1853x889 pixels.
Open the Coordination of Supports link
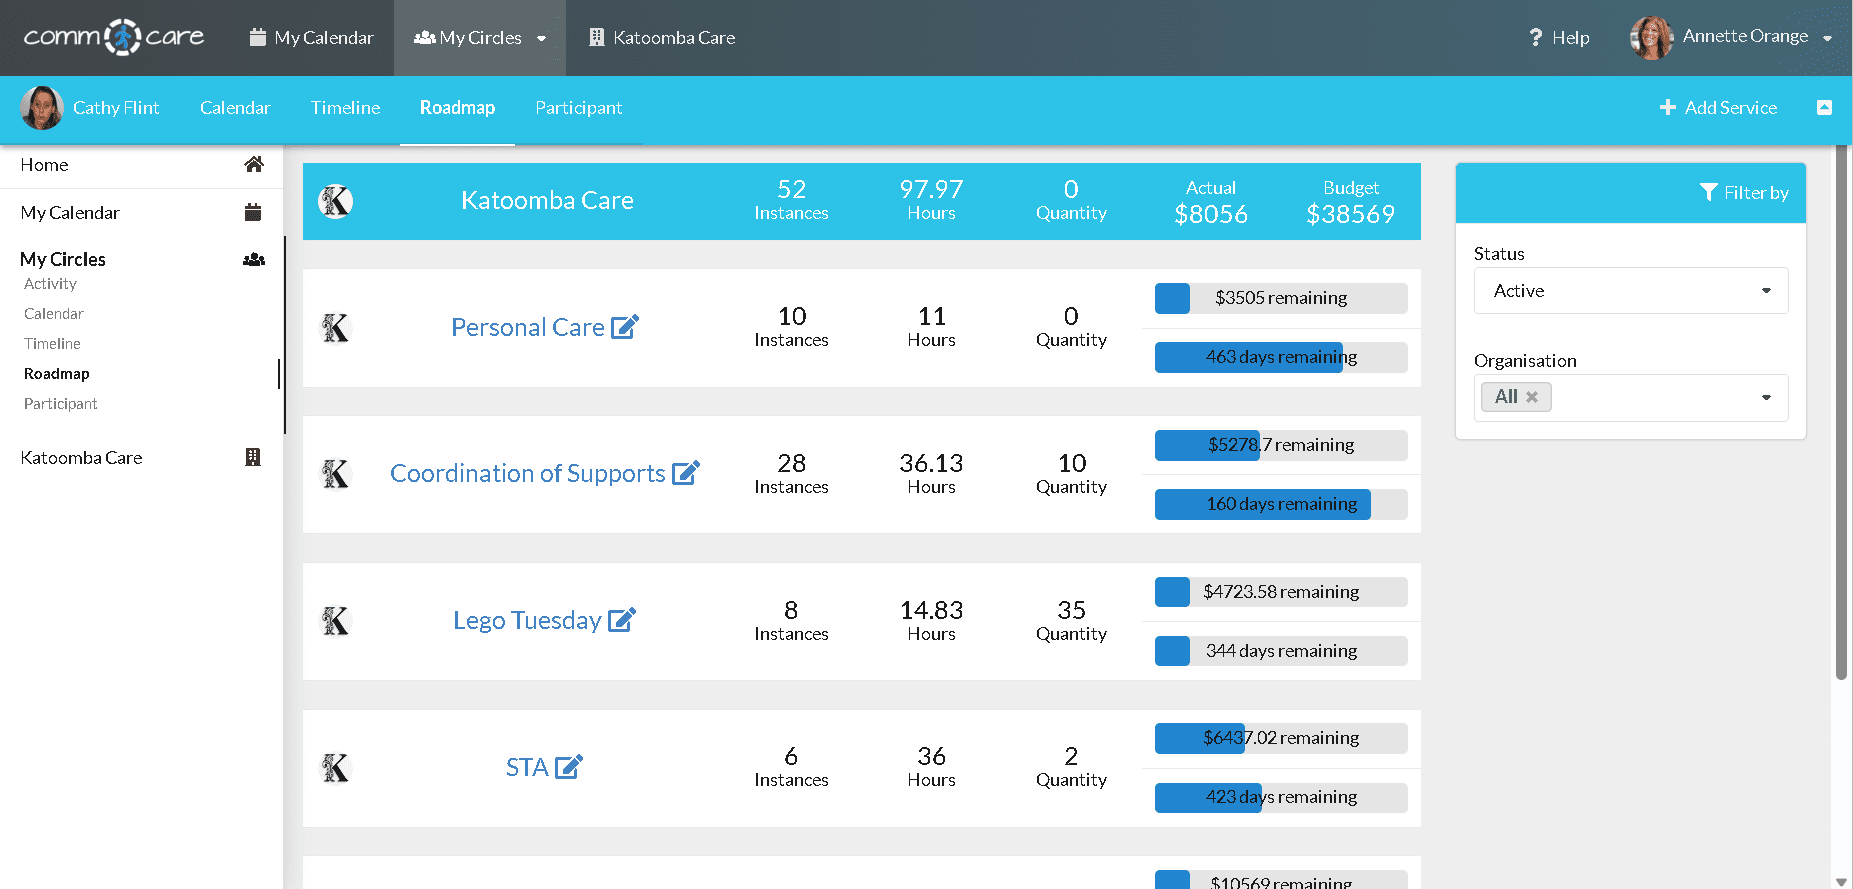point(527,473)
